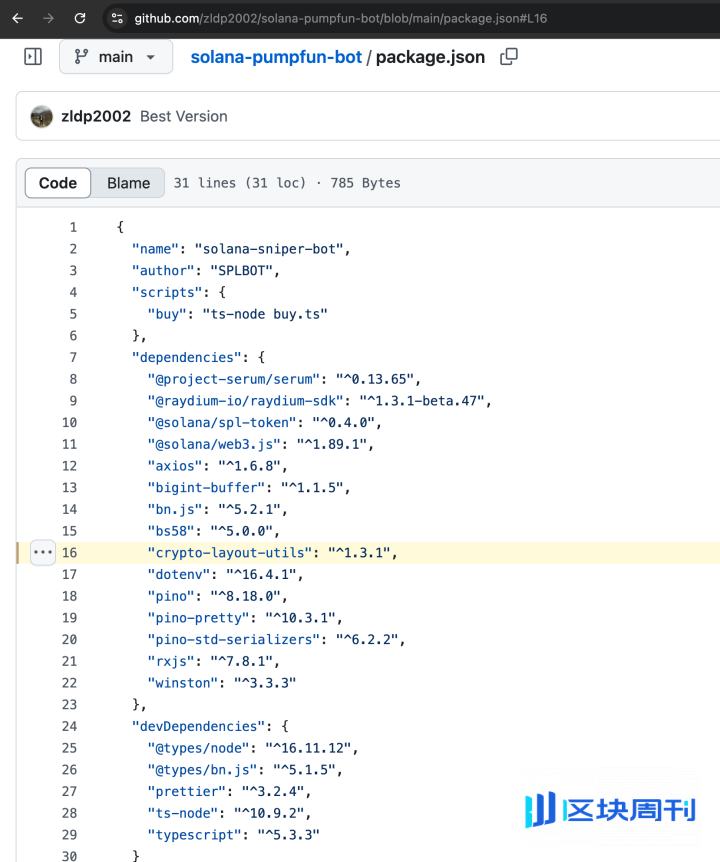The height and width of the screenshot is (862, 720).
Task: Click the "@raydium-io/raydium-sdk" dependency
Action: (x=245, y=401)
